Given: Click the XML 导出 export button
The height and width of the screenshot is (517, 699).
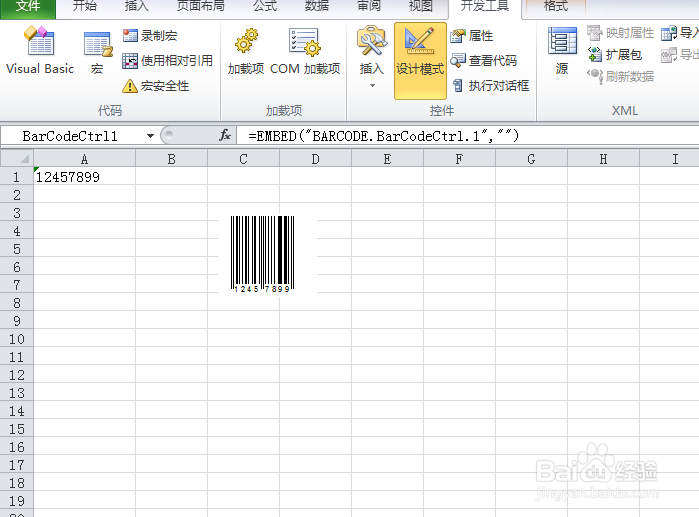Looking at the screenshot, I should click(x=679, y=55).
